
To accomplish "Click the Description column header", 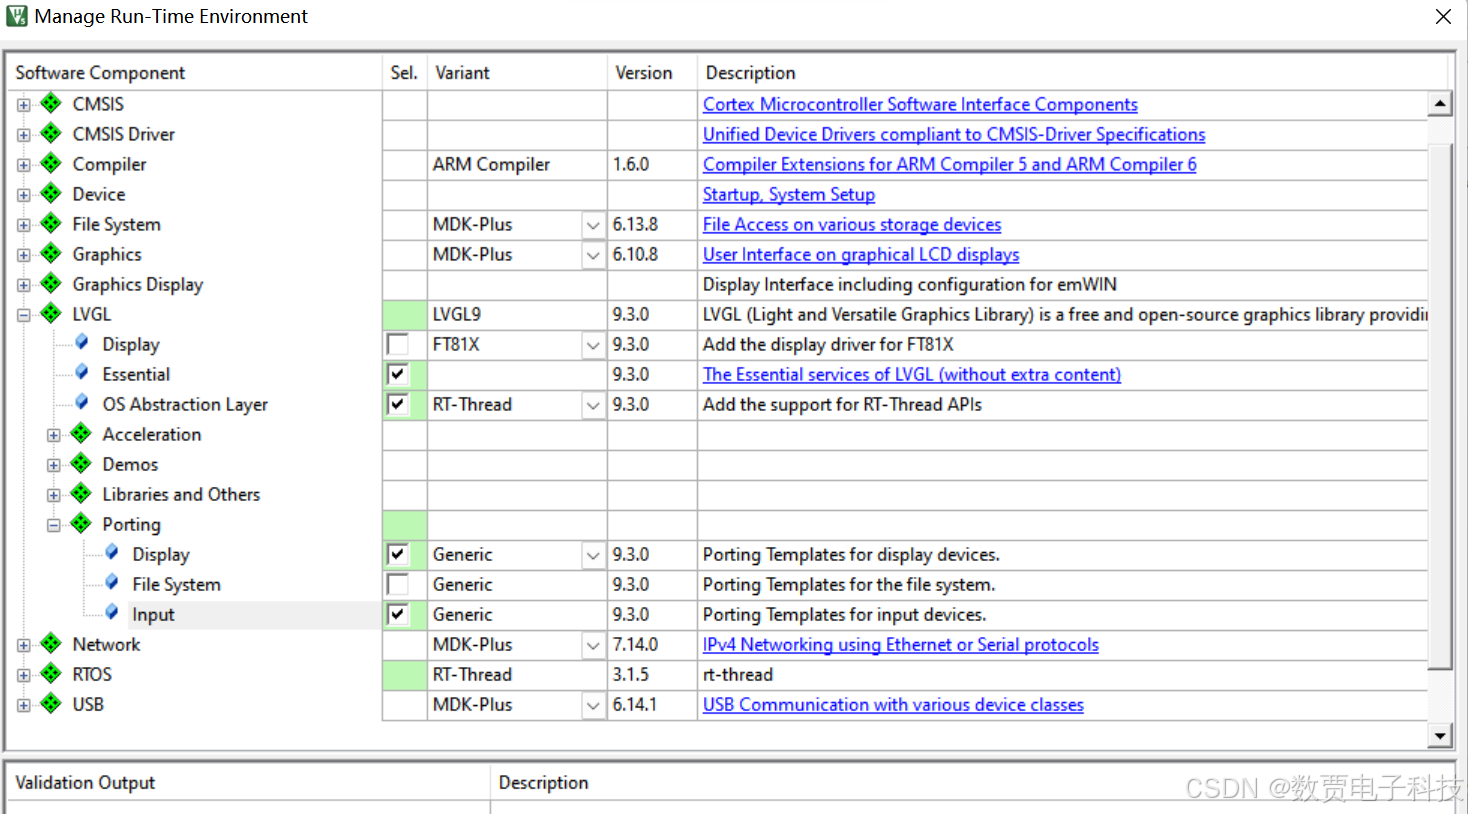I will tap(1072, 73).
